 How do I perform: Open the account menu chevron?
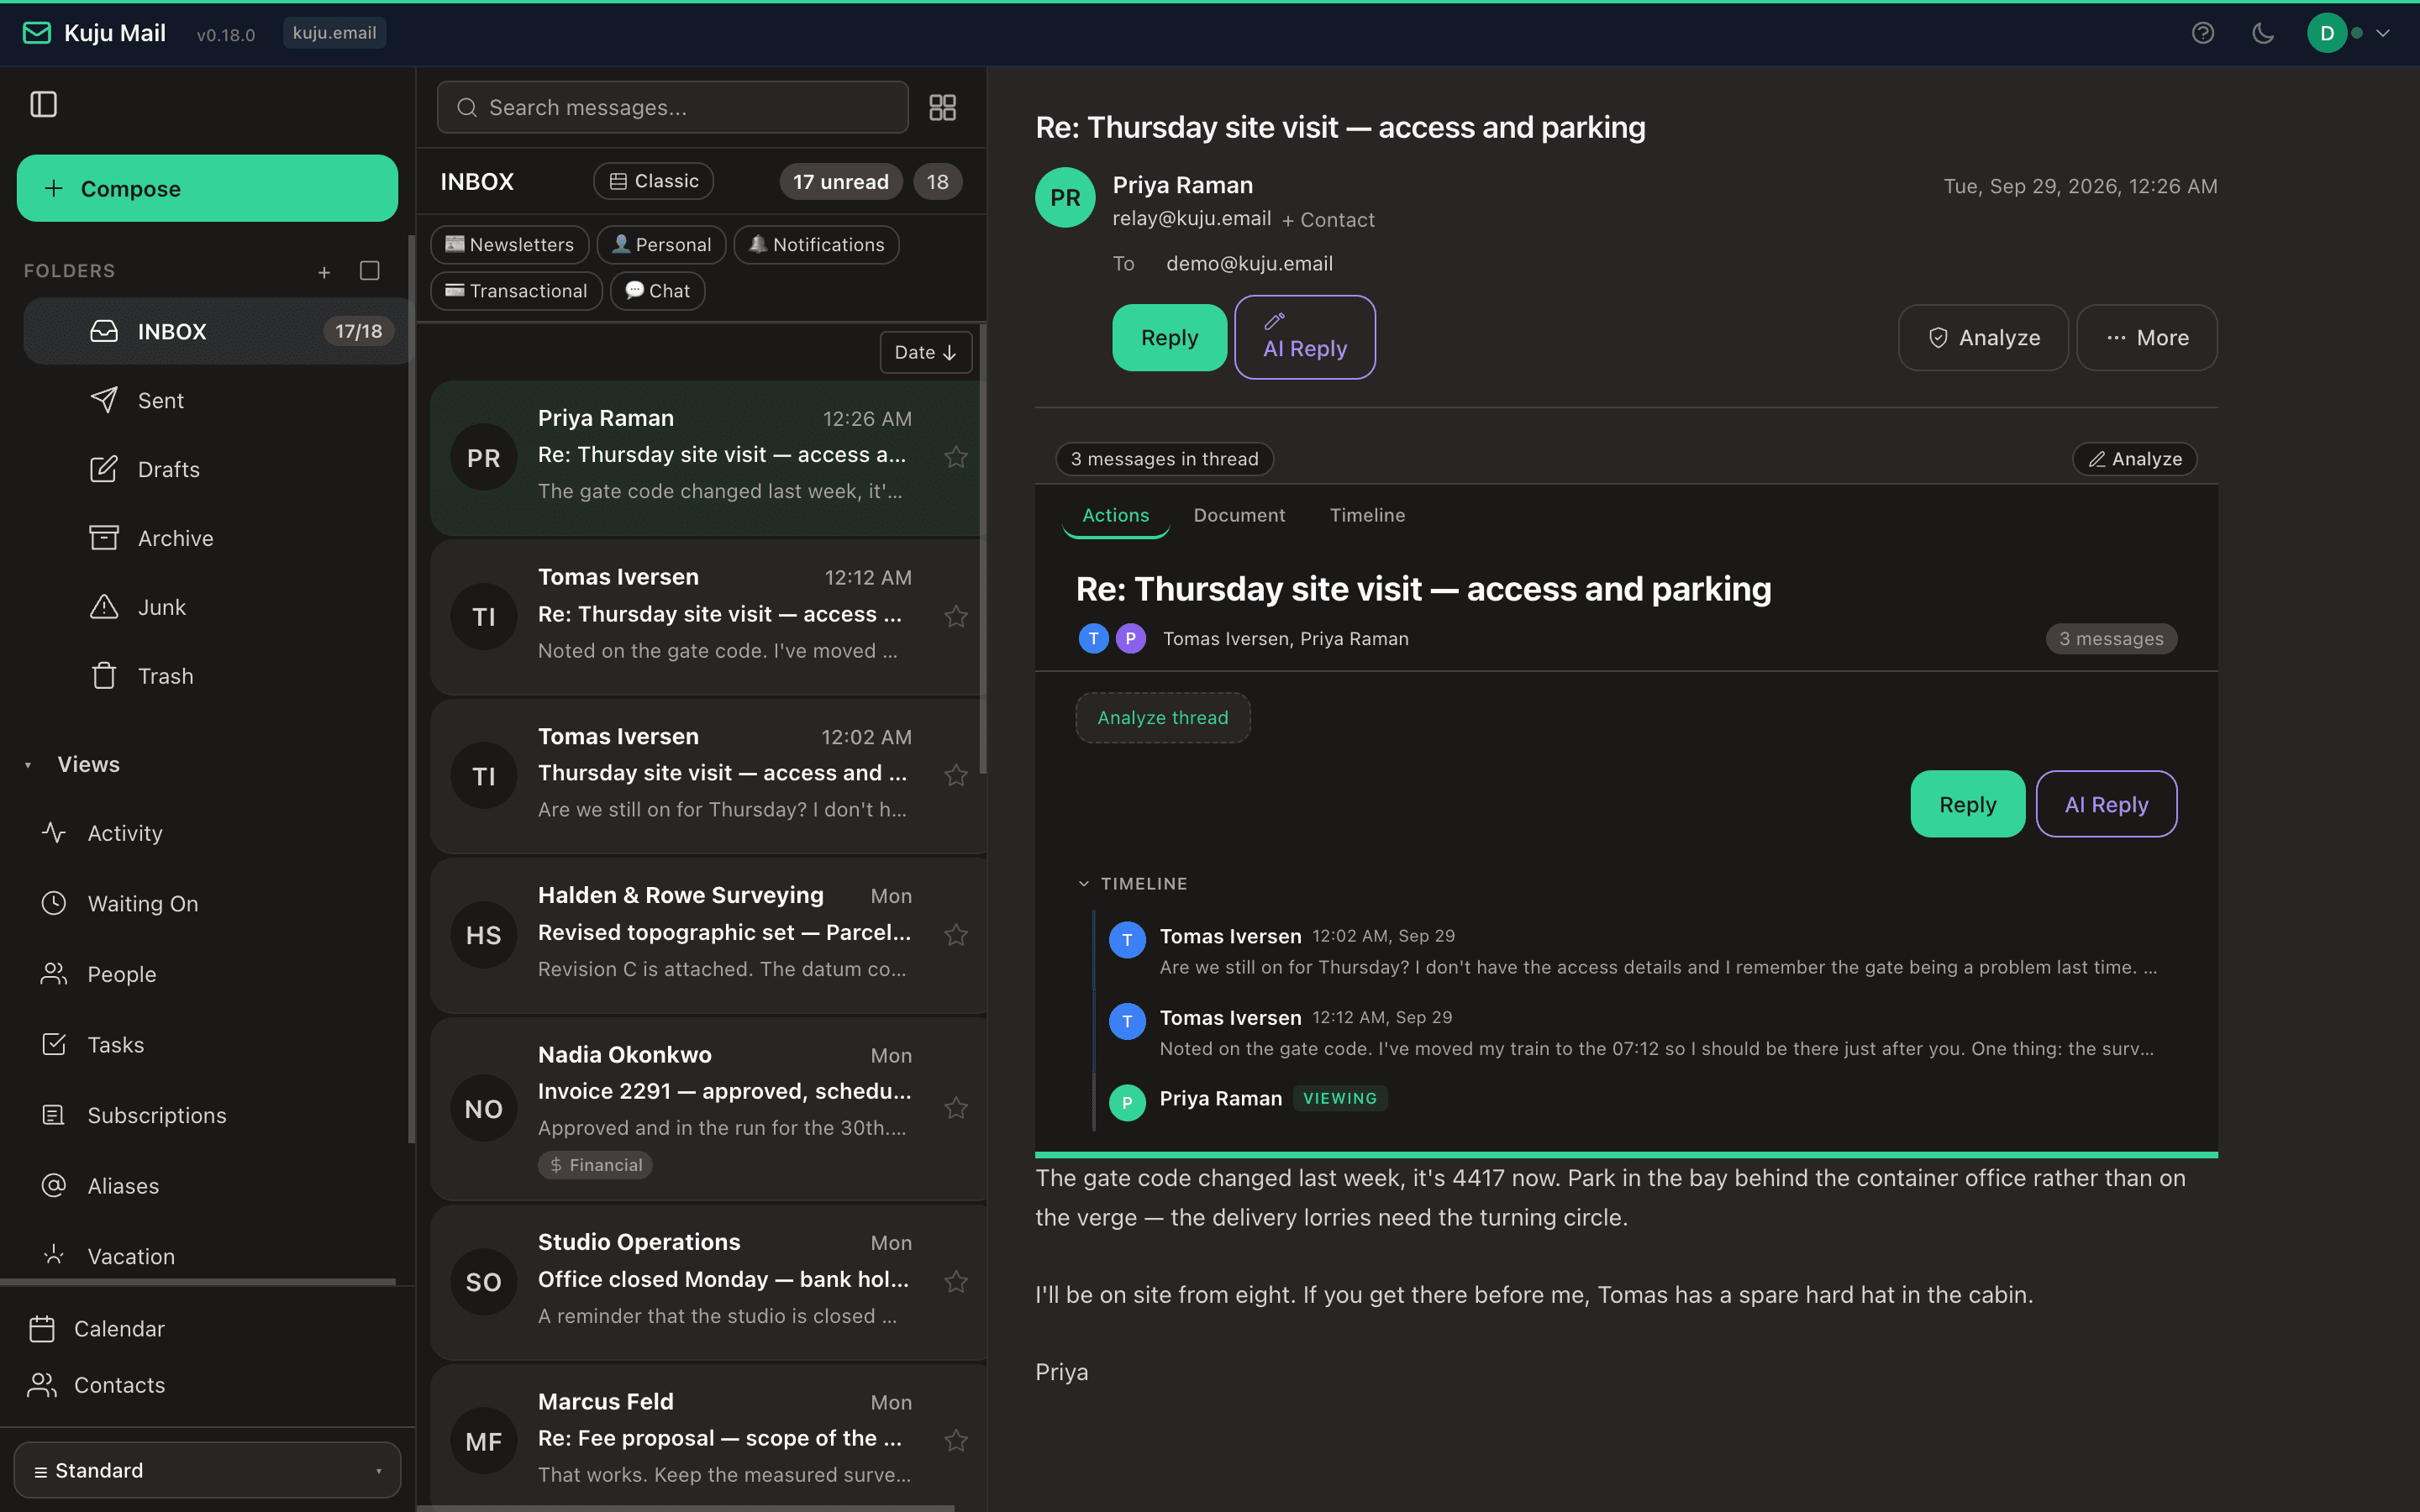pyautogui.click(x=2384, y=33)
